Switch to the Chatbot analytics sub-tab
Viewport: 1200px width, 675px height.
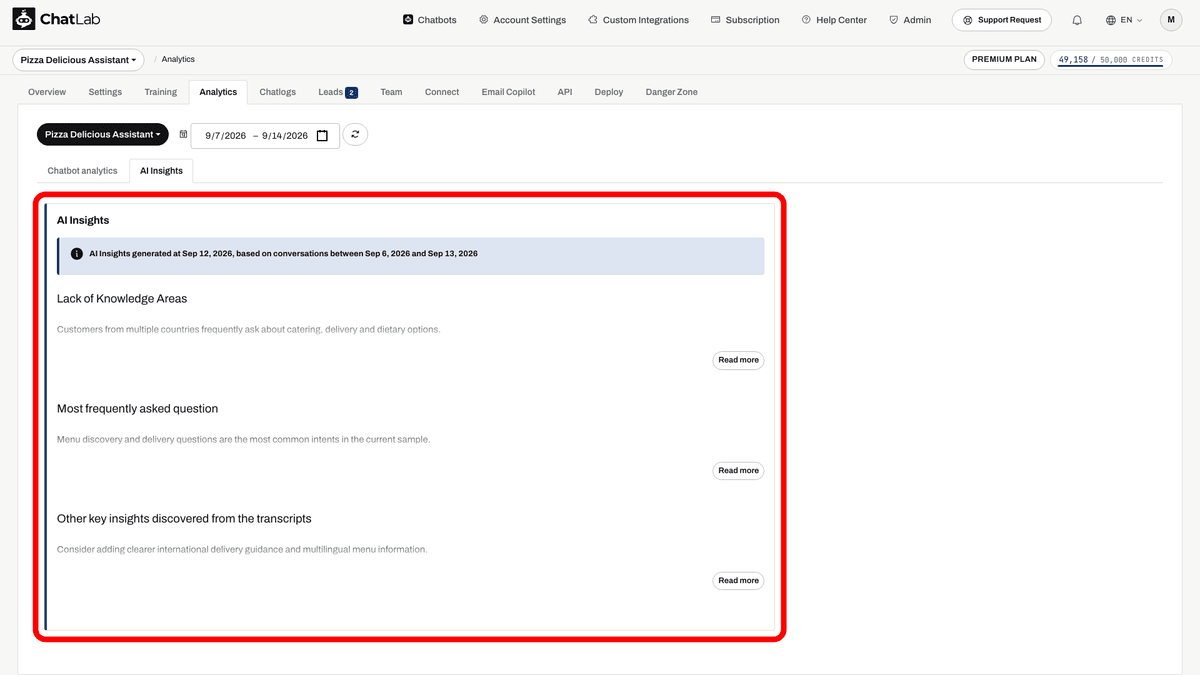coord(83,171)
